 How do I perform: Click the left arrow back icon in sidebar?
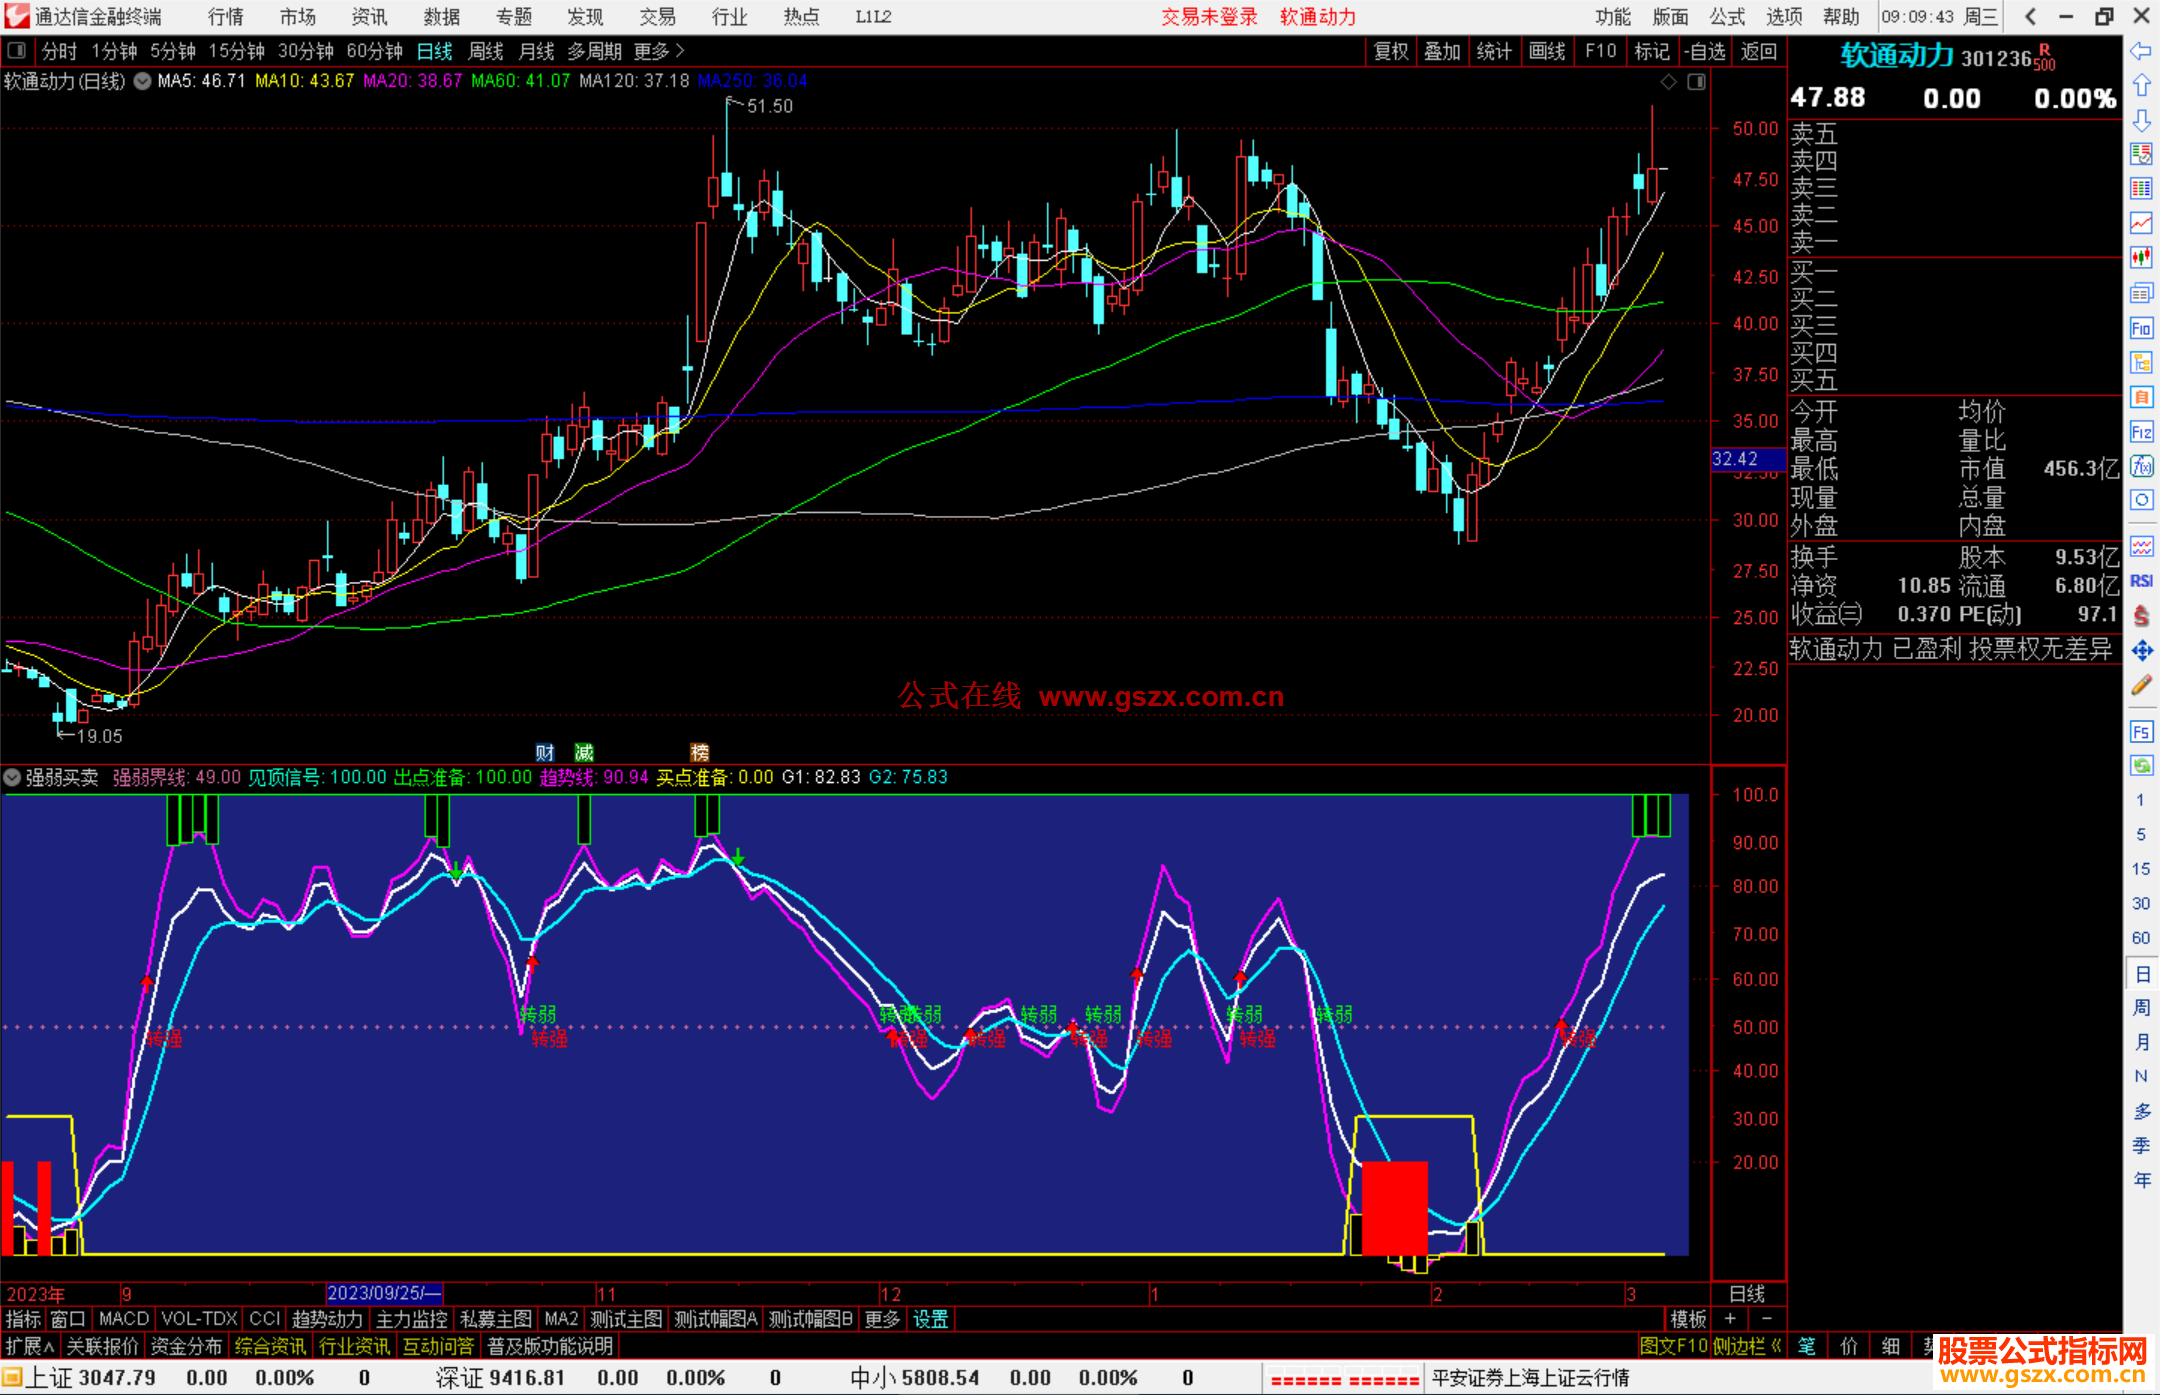(2141, 50)
